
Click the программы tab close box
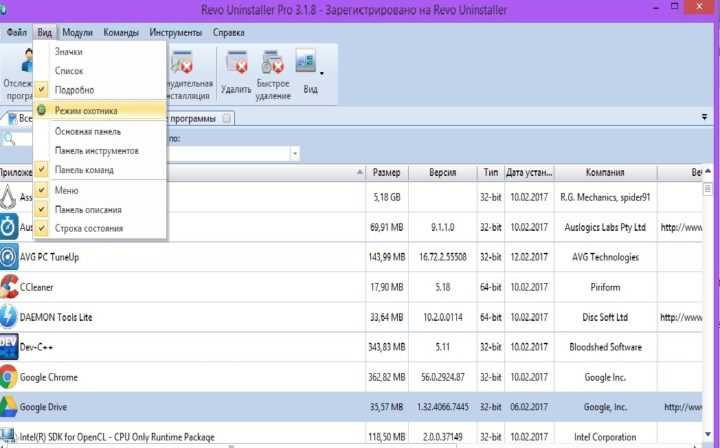coord(226,118)
